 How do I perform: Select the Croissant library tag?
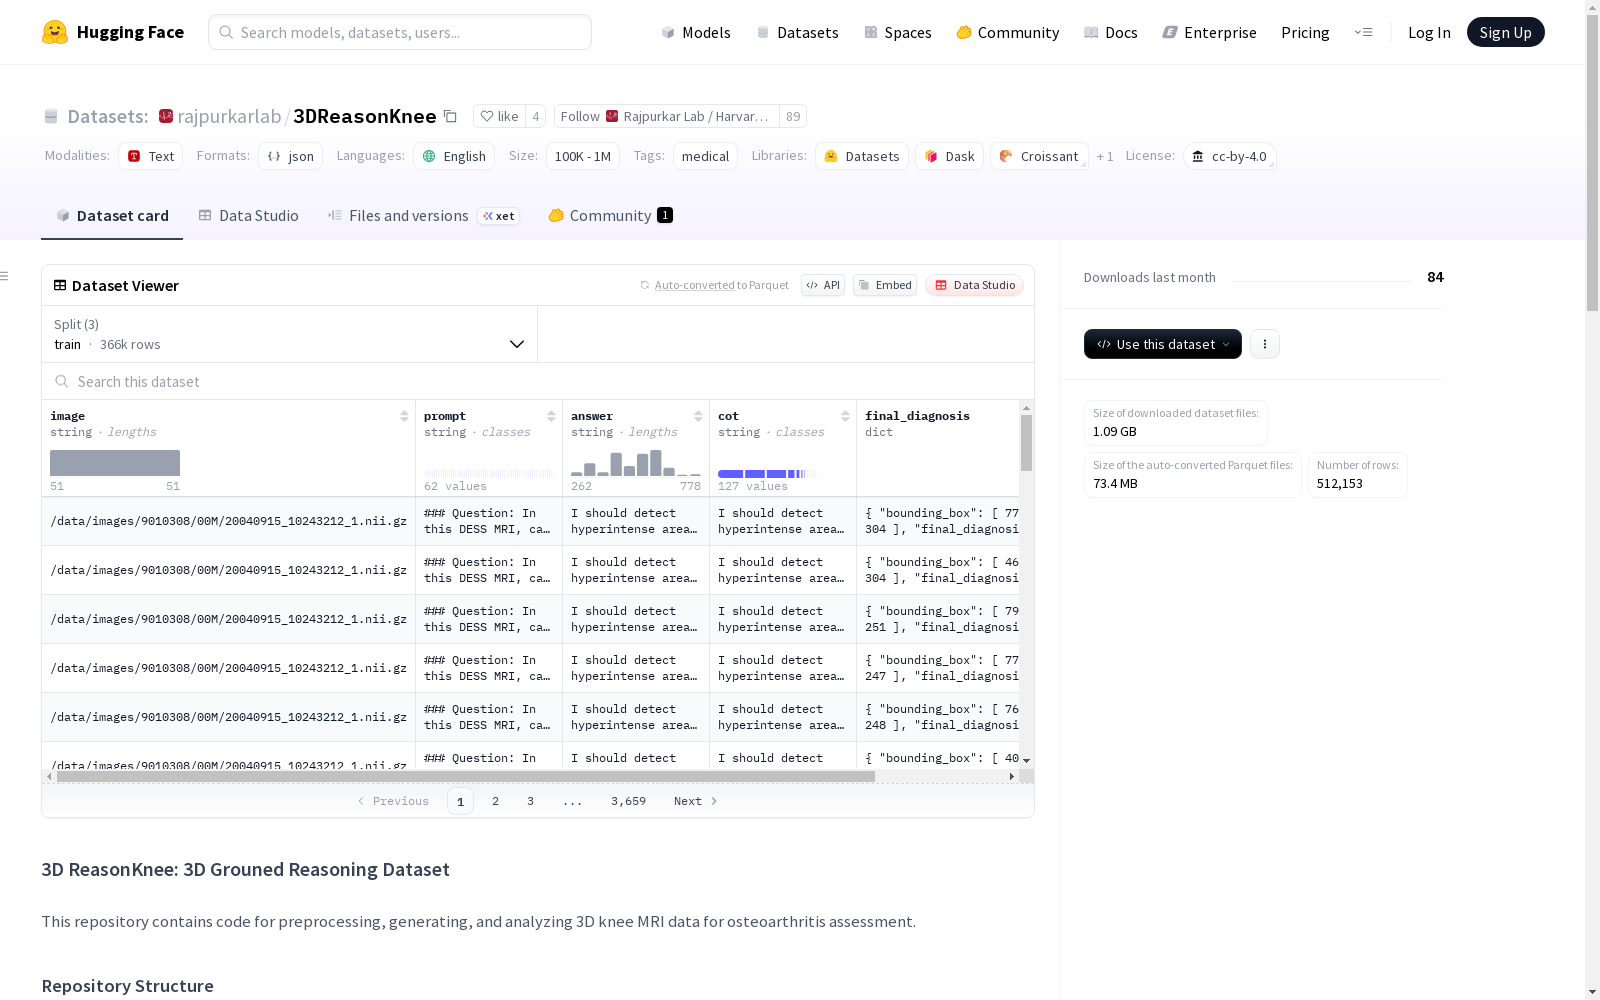pos(1039,156)
